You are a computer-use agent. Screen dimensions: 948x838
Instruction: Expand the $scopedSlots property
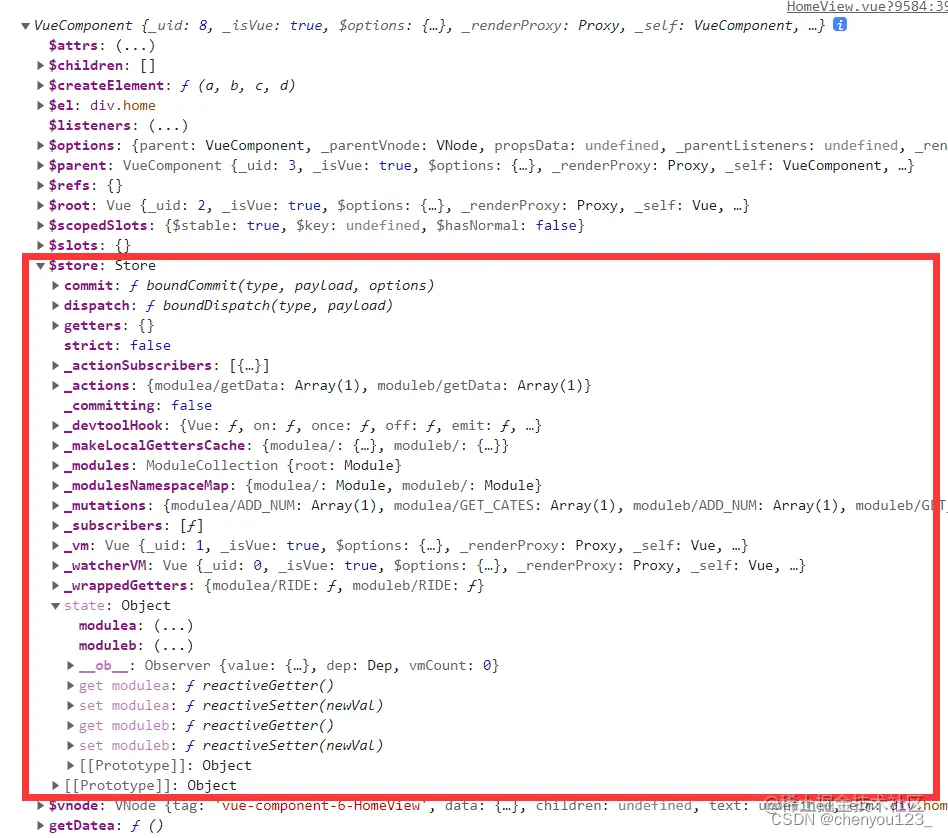tap(41, 226)
